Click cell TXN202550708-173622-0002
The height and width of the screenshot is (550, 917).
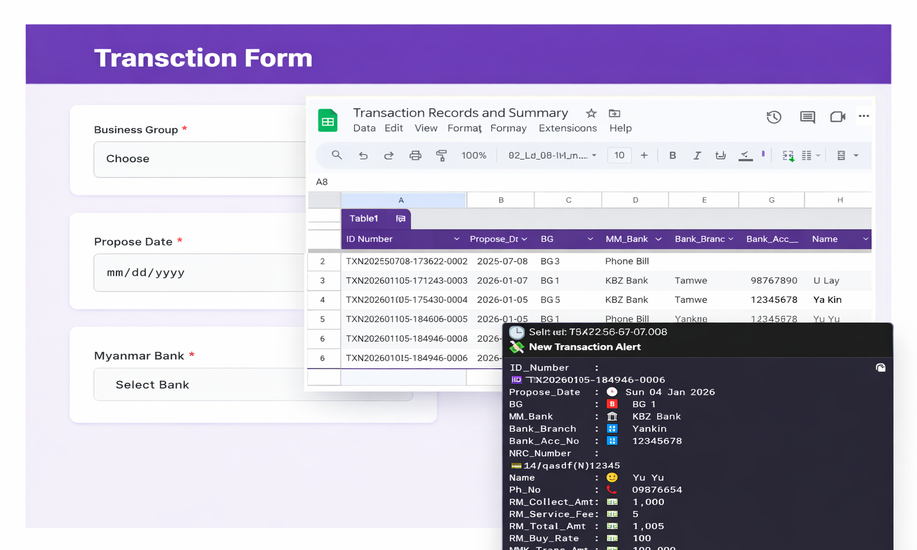point(406,262)
